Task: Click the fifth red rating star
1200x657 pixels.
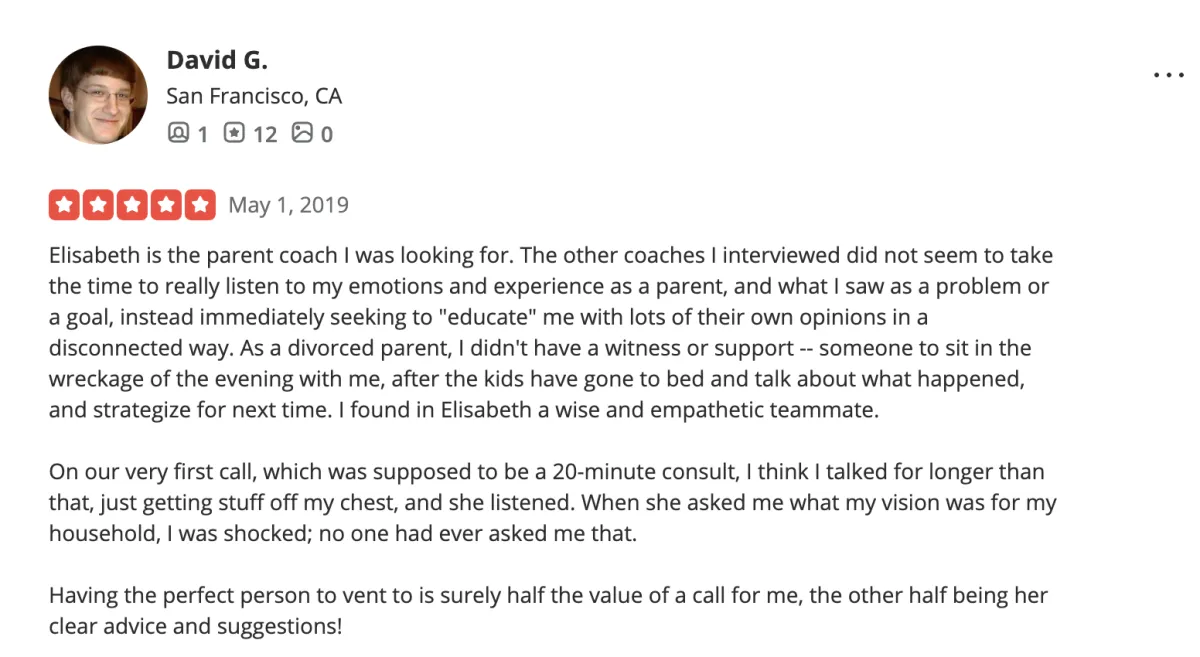Action: 201,205
